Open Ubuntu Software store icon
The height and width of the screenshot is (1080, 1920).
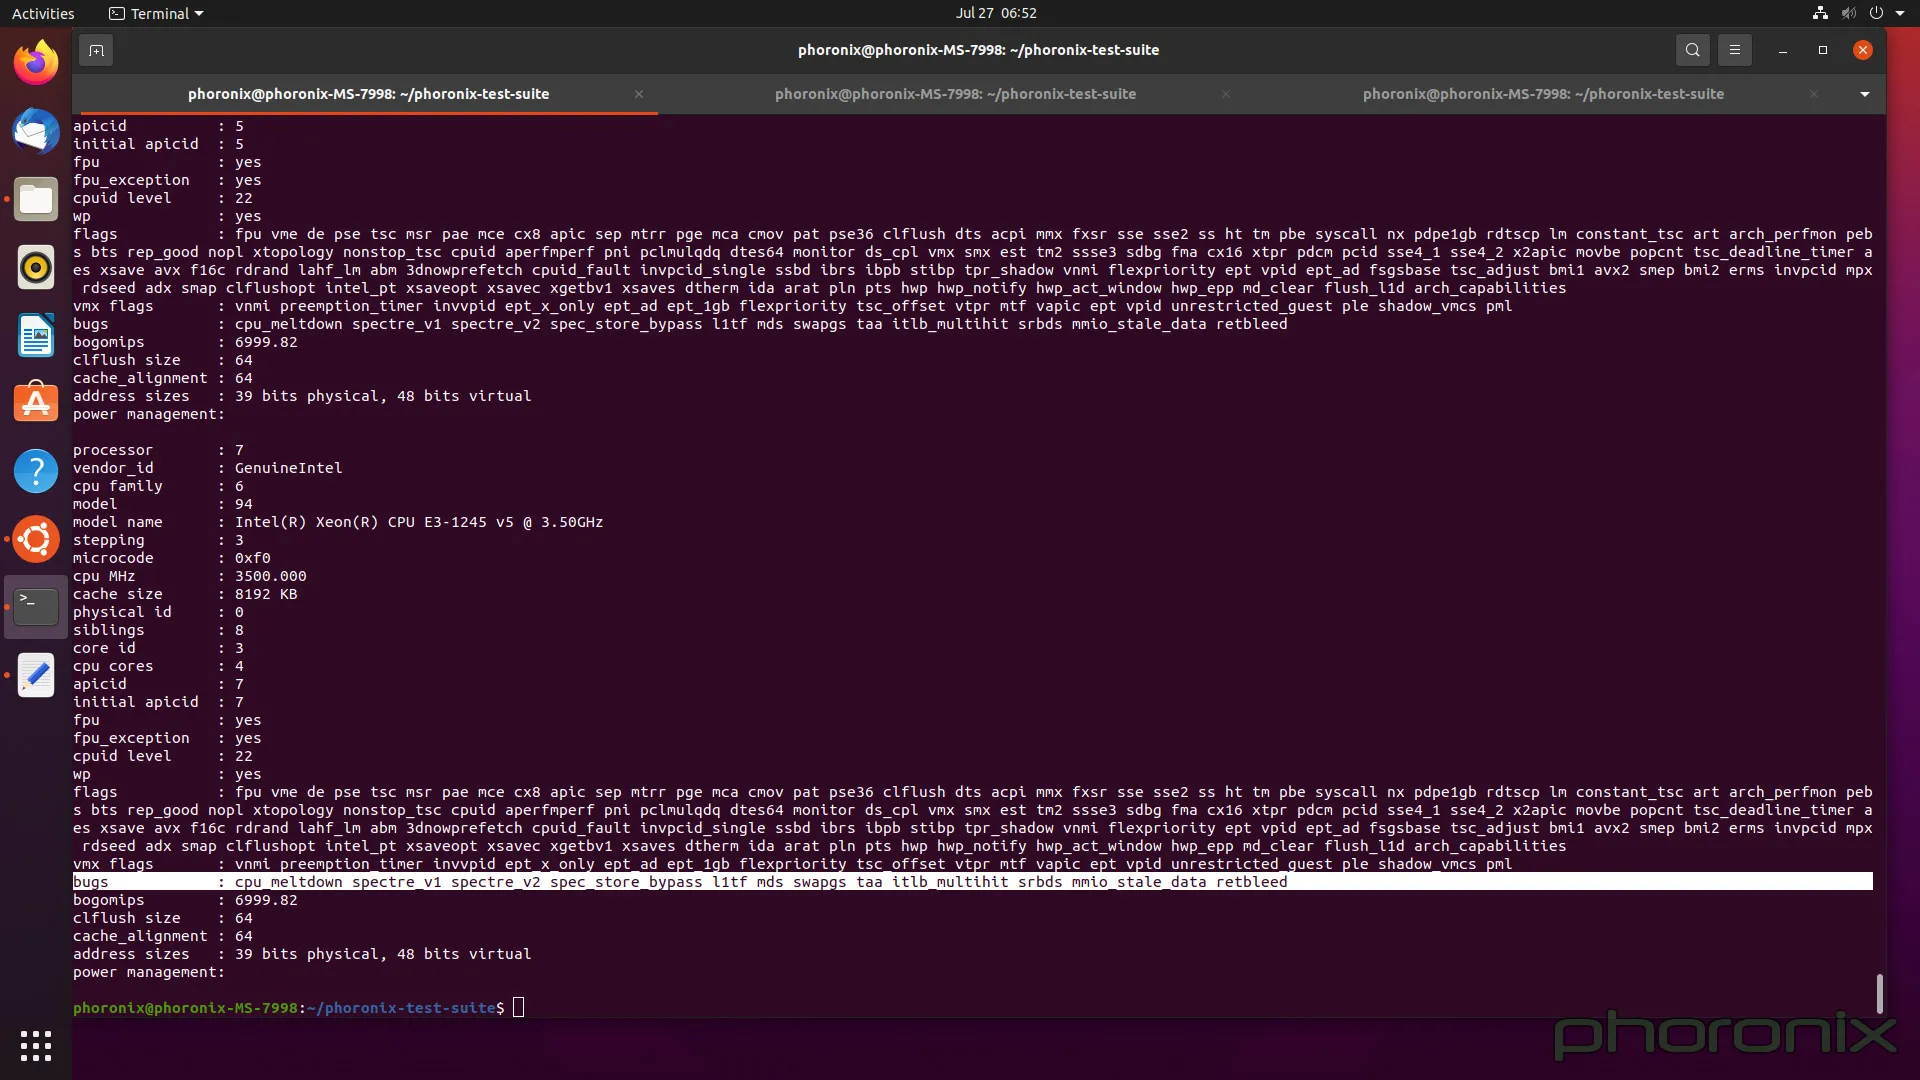(36, 403)
